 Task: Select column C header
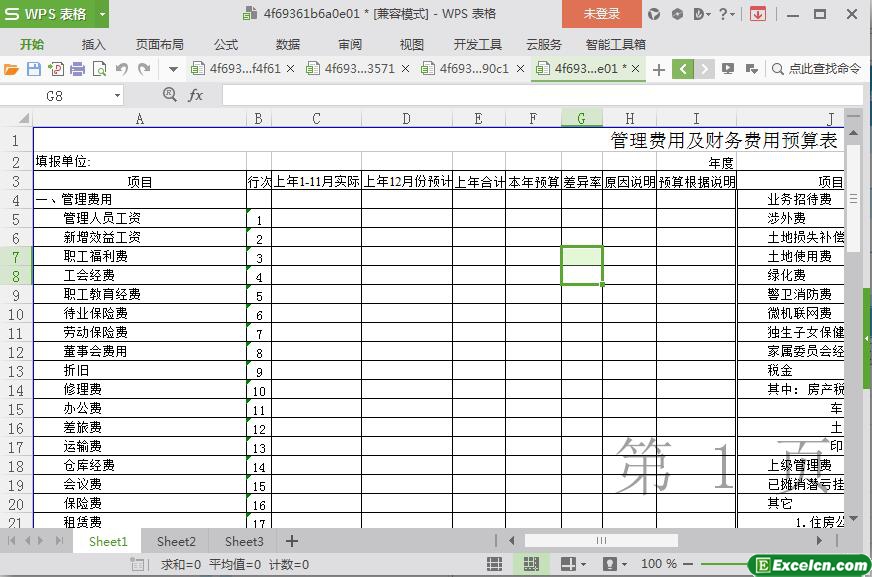click(316, 118)
